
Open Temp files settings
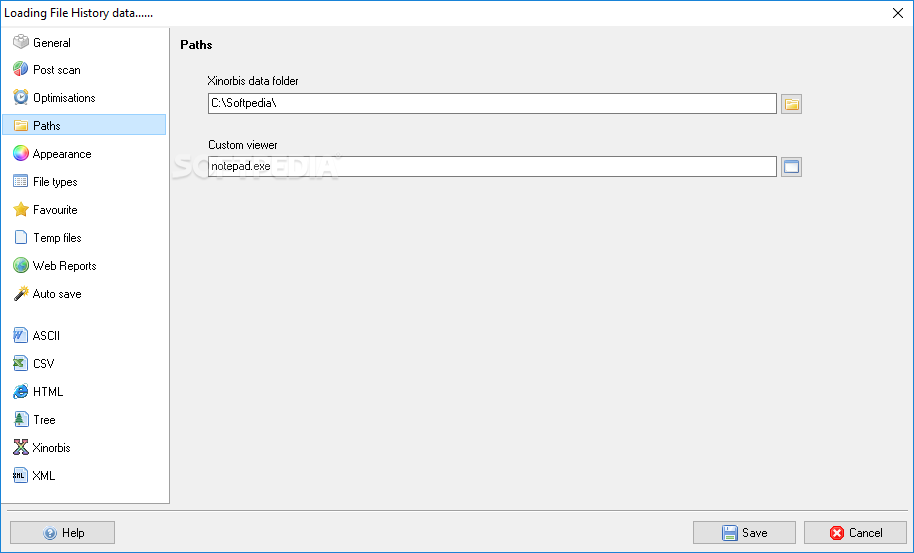click(x=85, y=237)
